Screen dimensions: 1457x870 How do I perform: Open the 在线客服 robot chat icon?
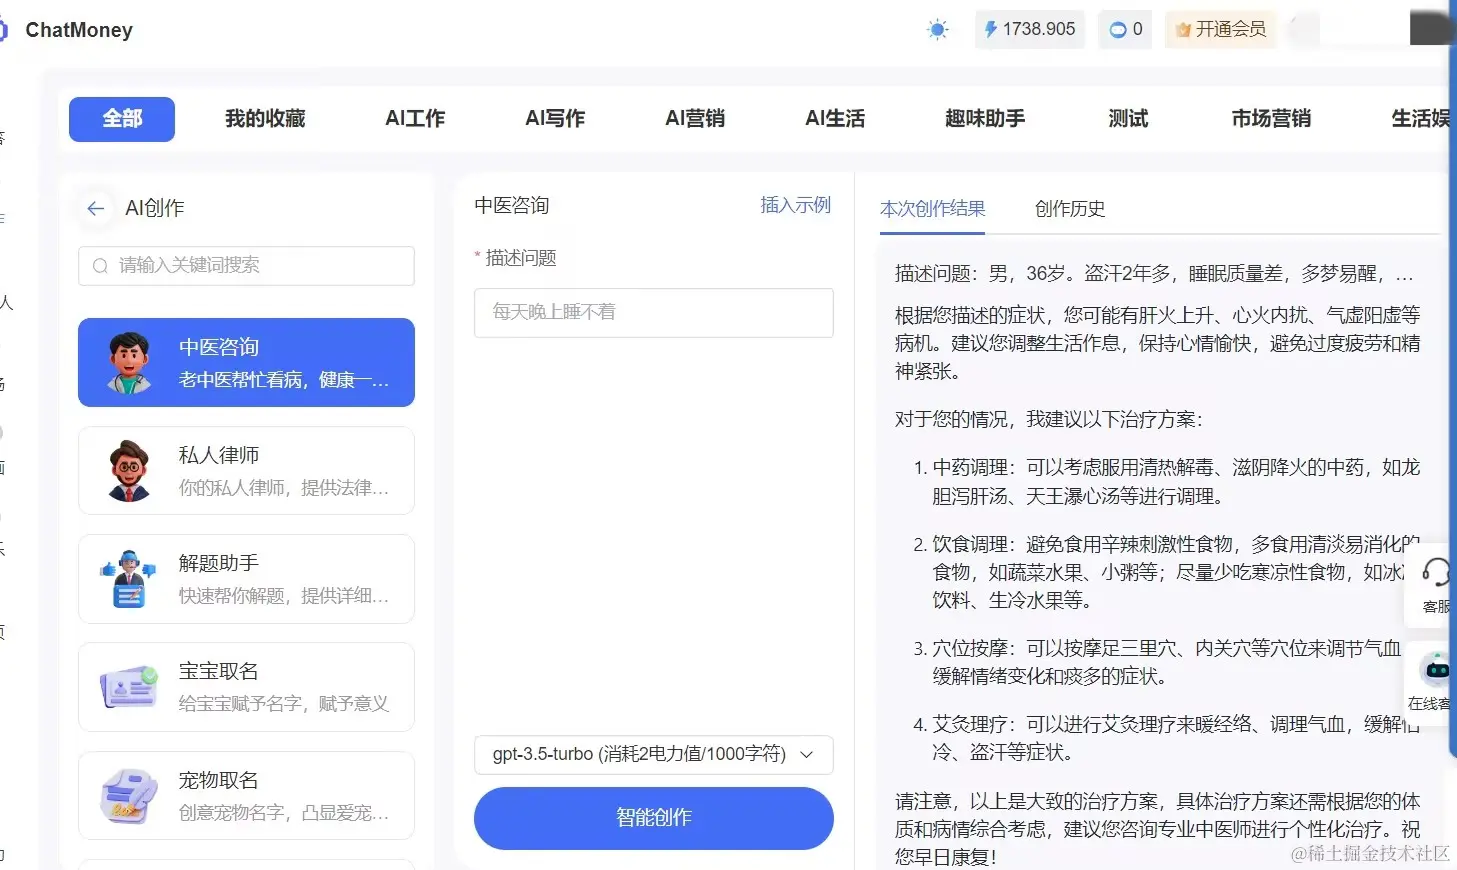coord(1437,668)
